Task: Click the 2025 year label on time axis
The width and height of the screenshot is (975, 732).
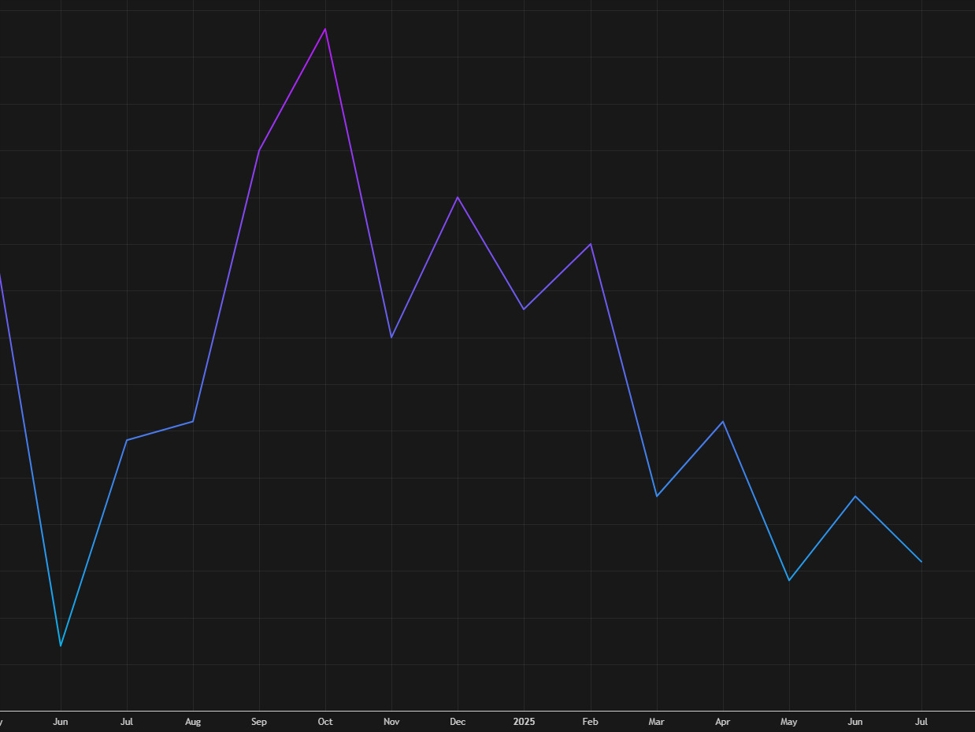Action: tap(524, 721)
